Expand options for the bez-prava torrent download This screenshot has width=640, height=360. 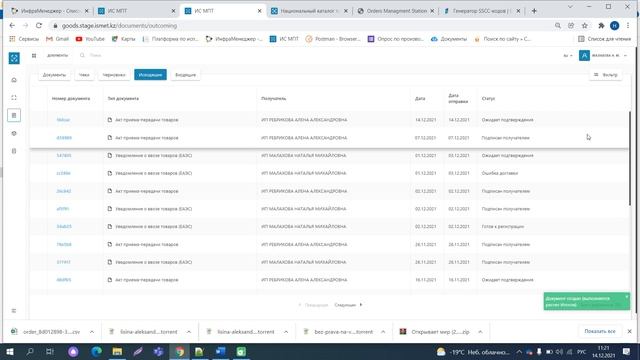click(x=383, y=332)
